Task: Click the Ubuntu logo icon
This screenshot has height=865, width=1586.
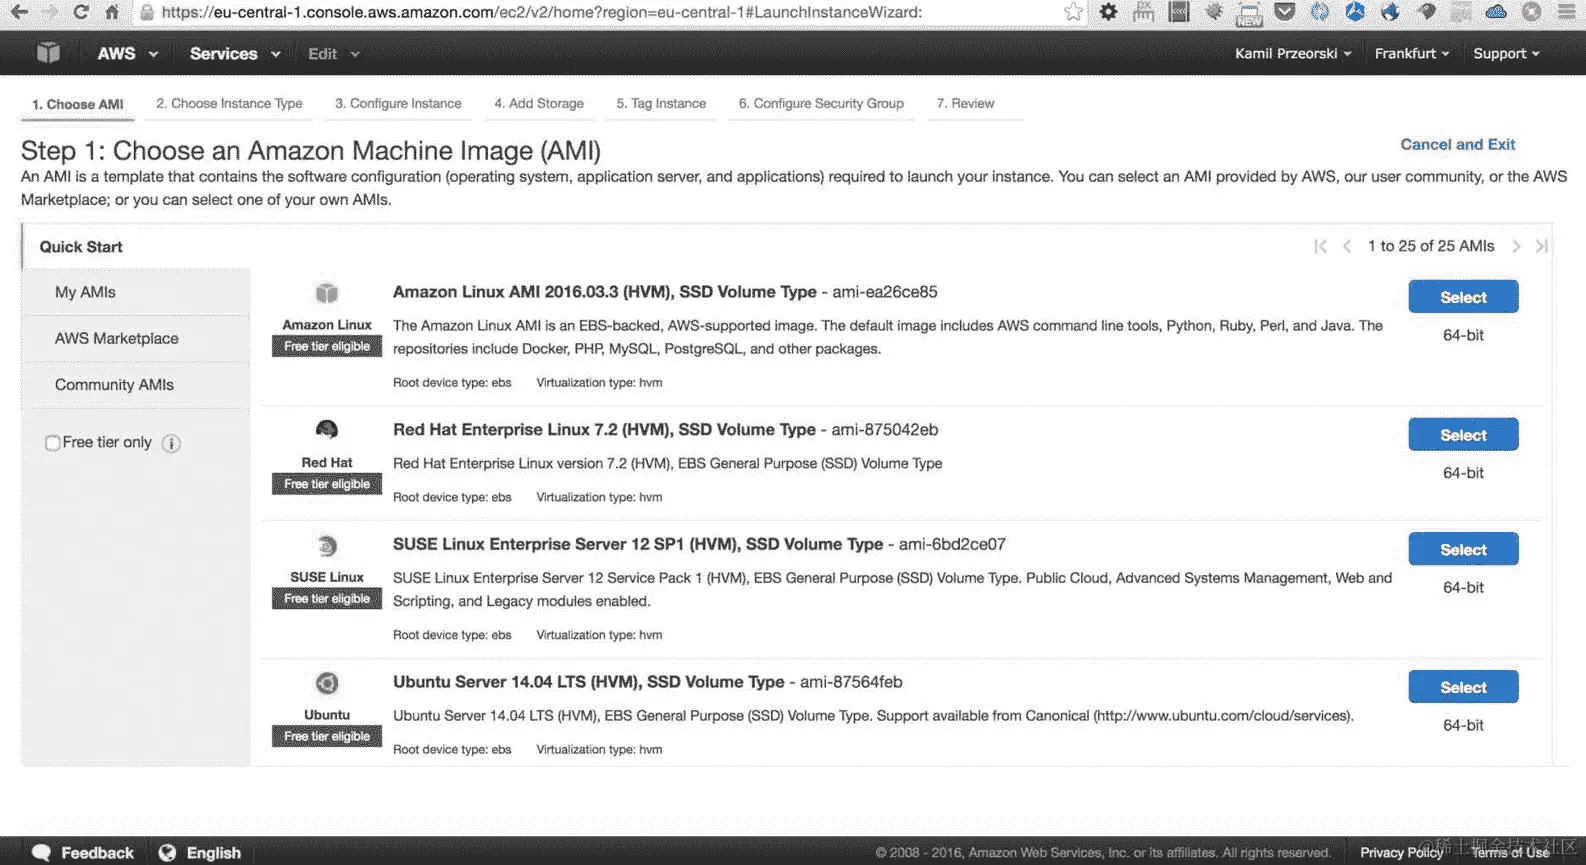Action: tap(327, 683)
